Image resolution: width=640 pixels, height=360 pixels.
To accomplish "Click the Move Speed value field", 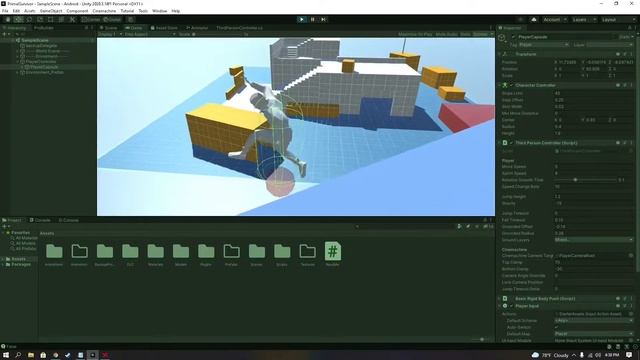I will pyautogui.click(x=594, y=167).
